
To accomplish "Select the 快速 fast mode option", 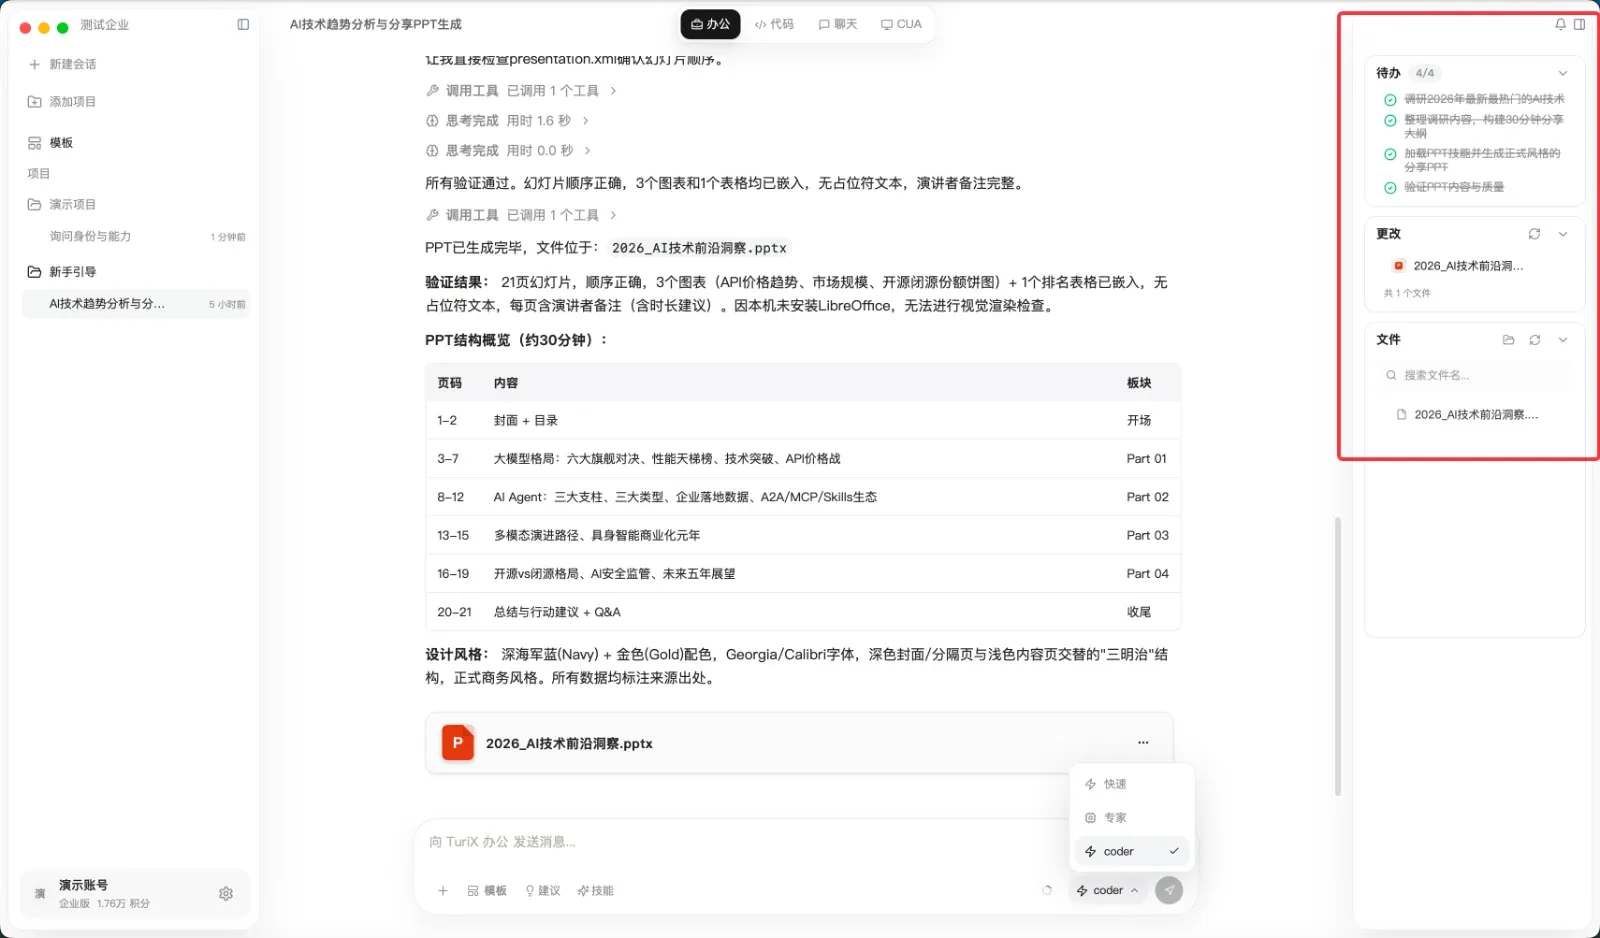I will pyautogui.click(x=1132, y=784).
